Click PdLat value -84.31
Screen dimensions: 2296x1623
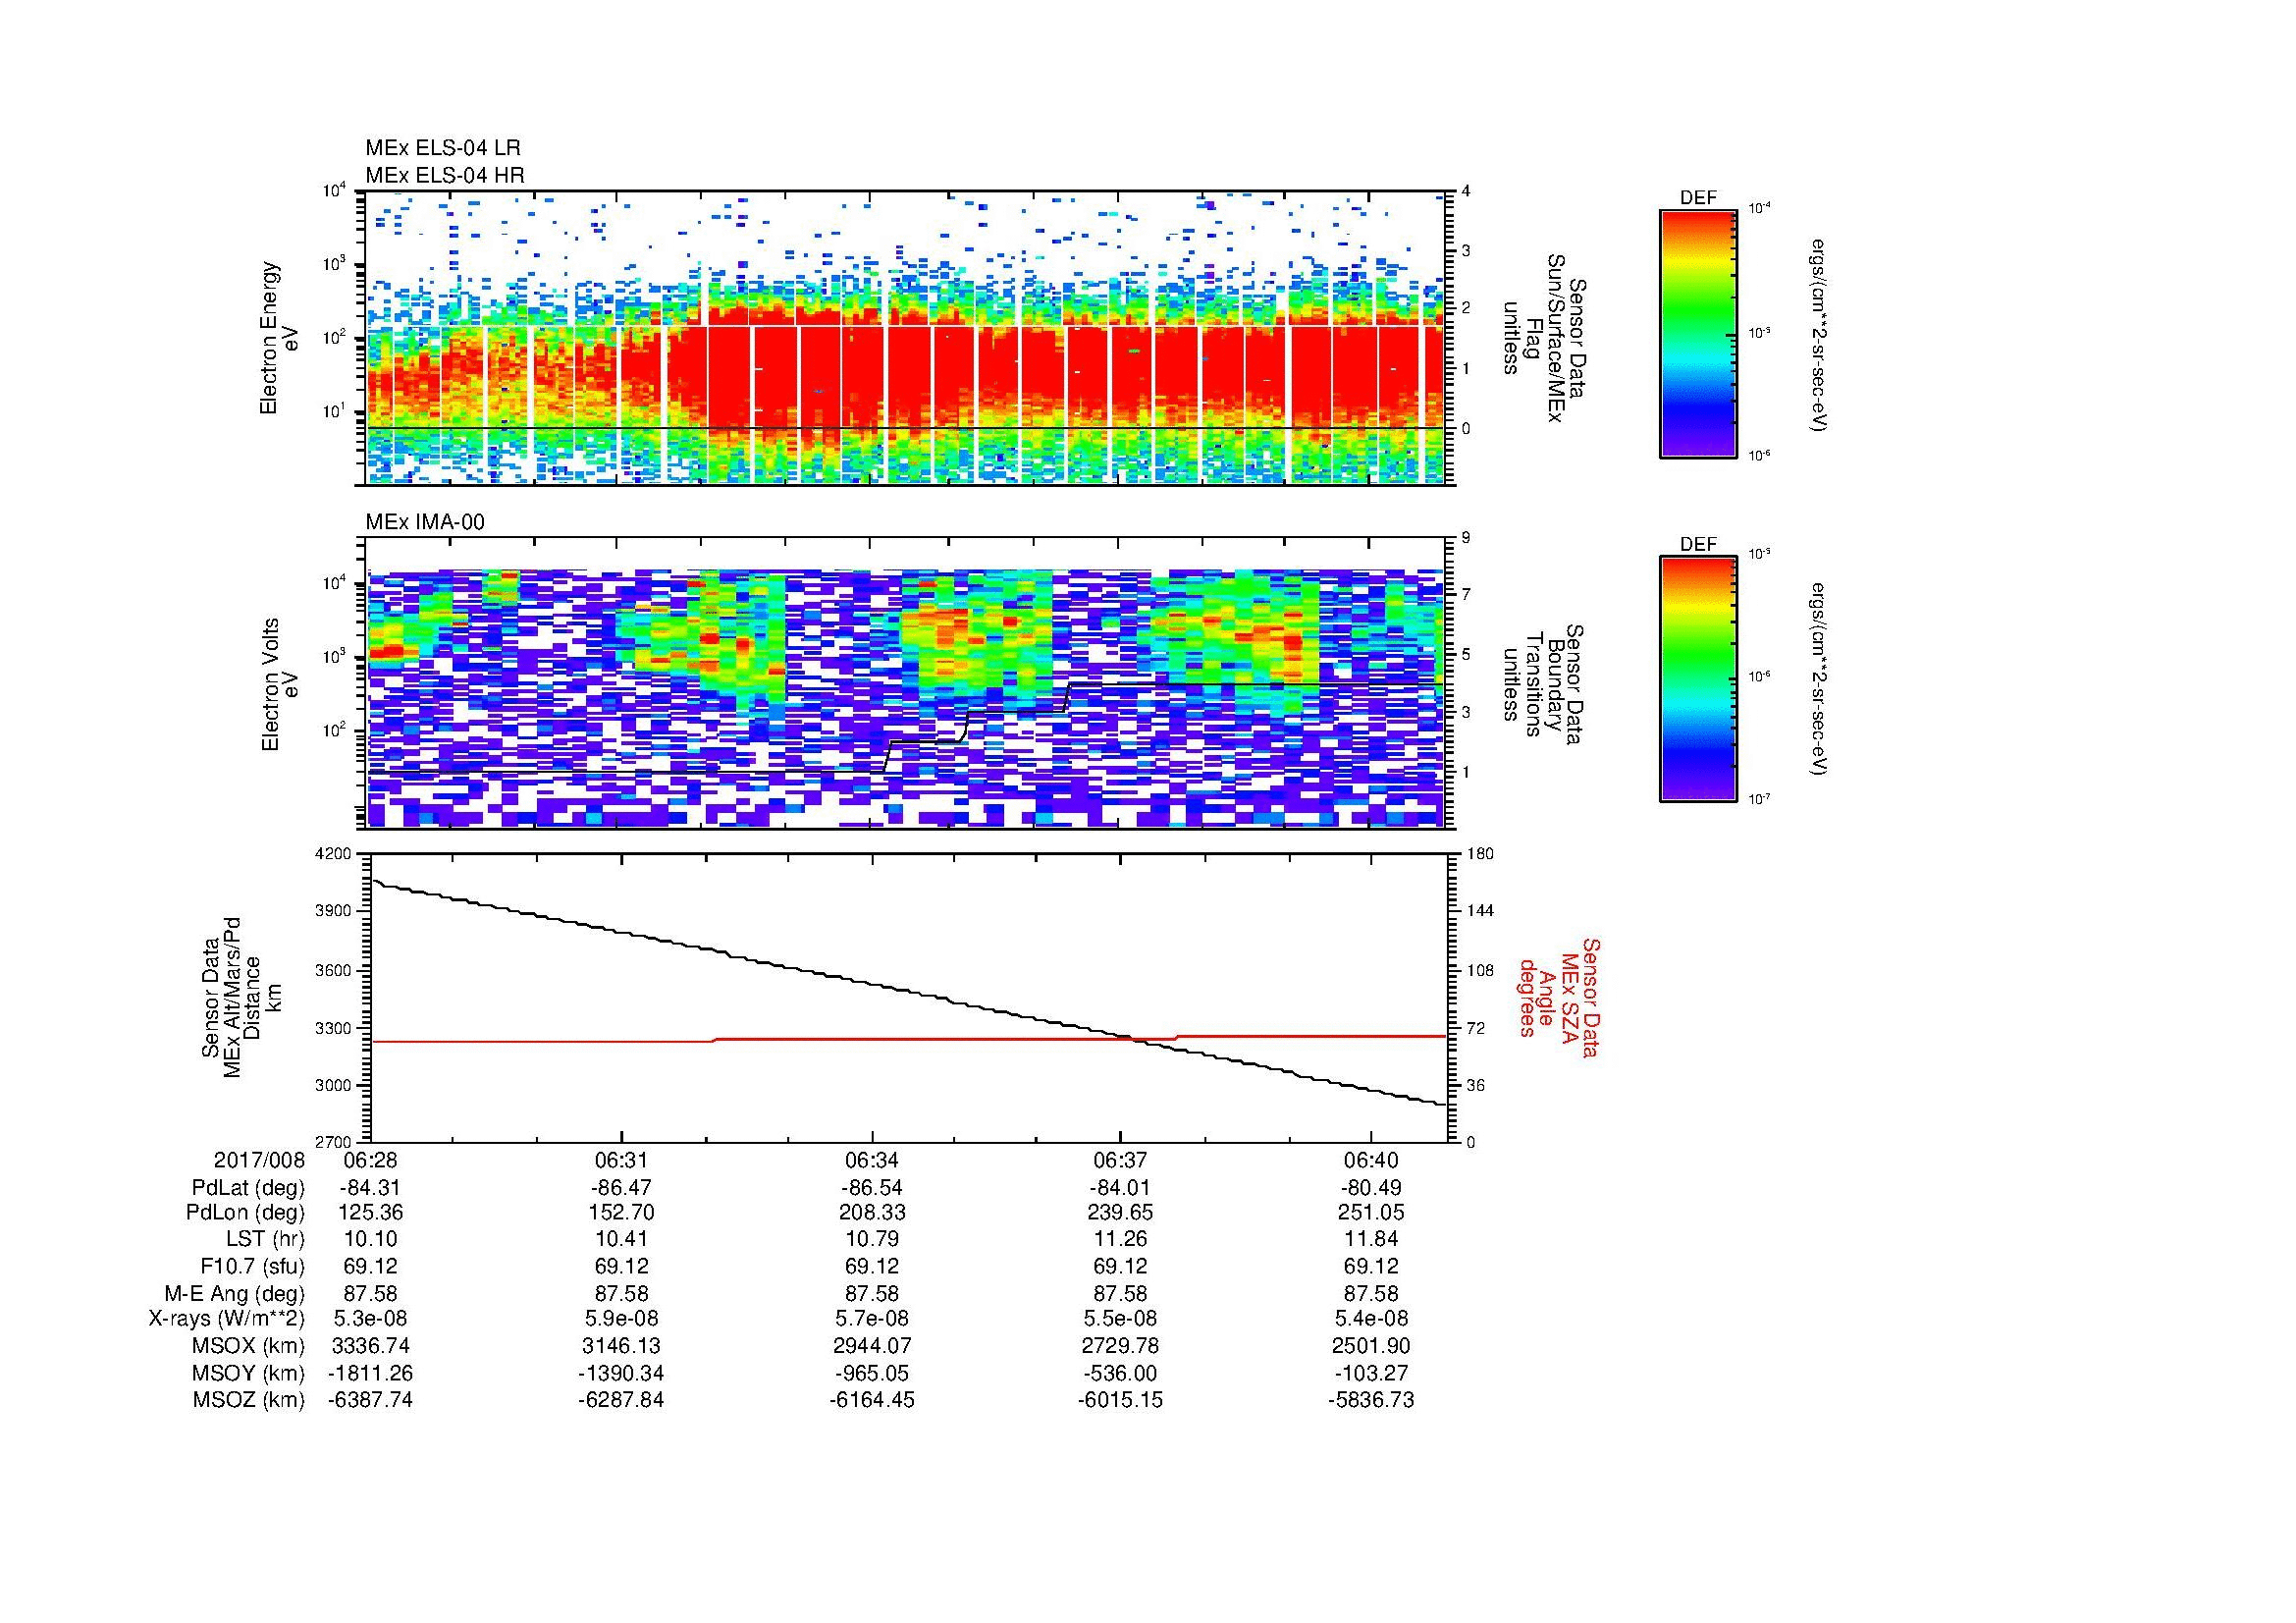tap(370, 1188)
